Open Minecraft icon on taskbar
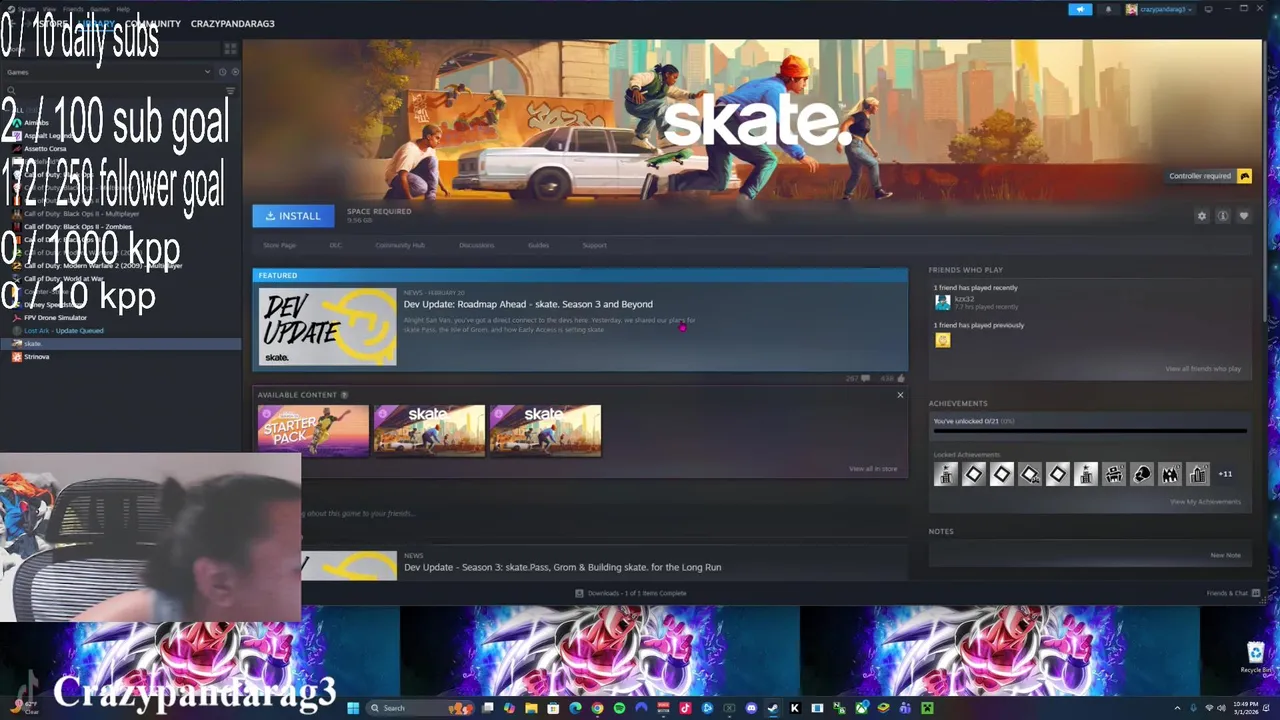Viewport: 1280px width, 720px height. click(927, 708)
